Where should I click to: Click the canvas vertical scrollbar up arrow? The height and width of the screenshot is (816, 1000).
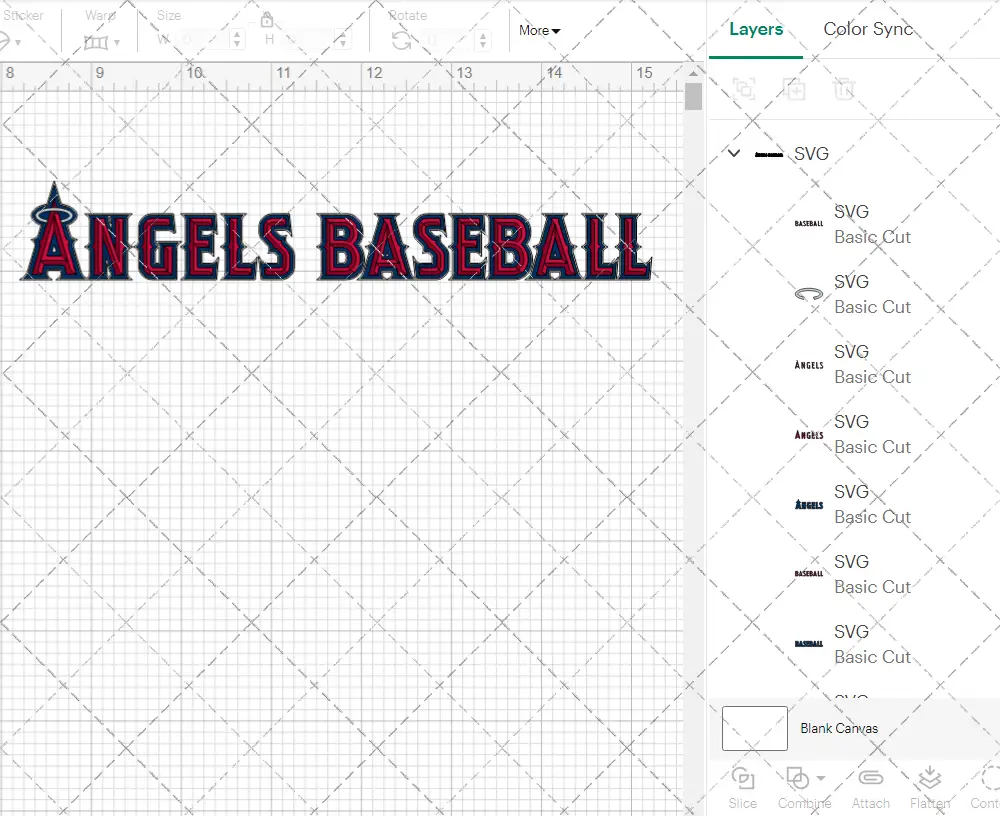(x=694, y=73)
